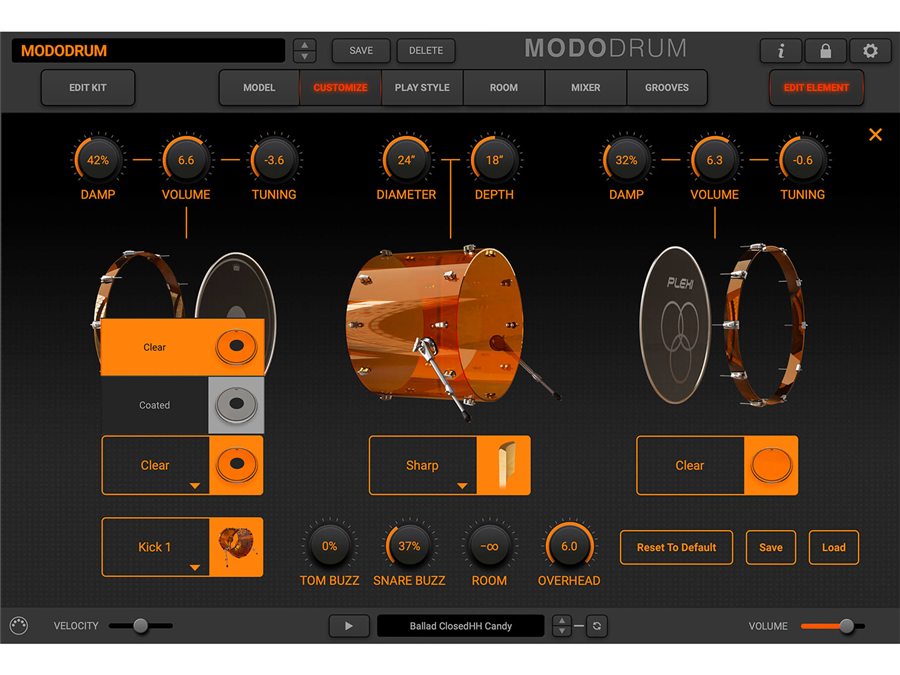
Task: Click the Load button
Action: (x=833, y=547)
